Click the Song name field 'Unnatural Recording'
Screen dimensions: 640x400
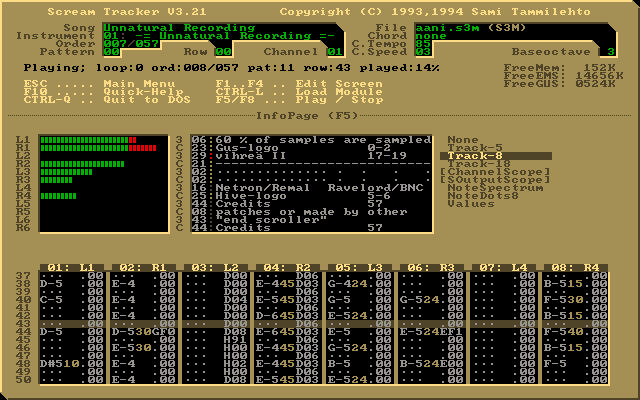tap(179, 28)
